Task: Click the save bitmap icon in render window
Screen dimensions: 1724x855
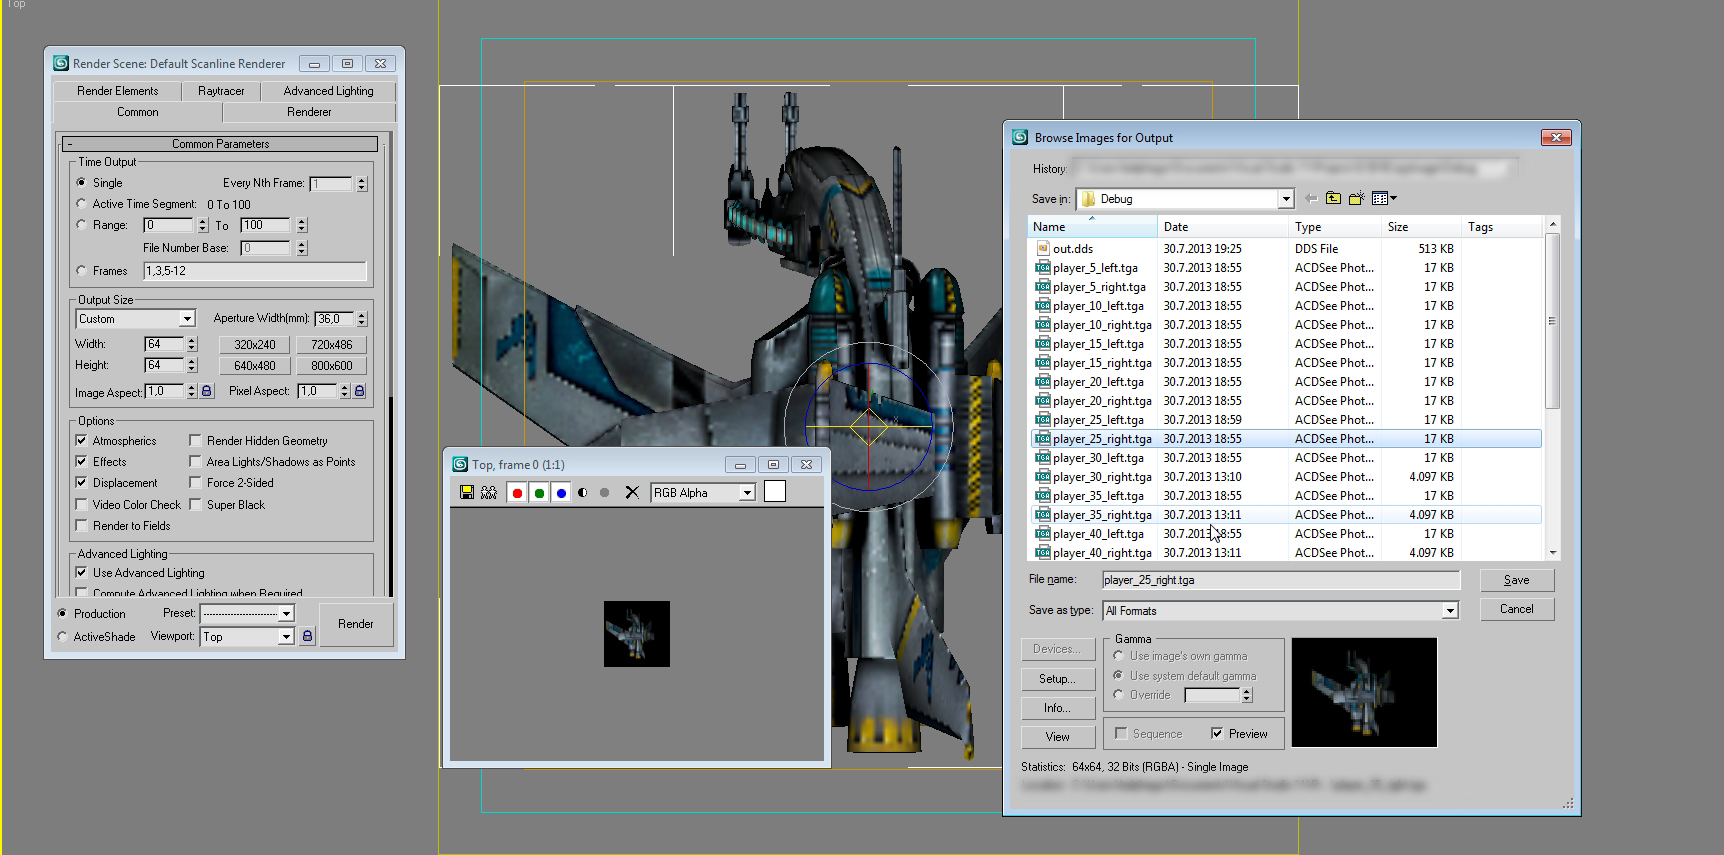Action: tap(467, 492)
